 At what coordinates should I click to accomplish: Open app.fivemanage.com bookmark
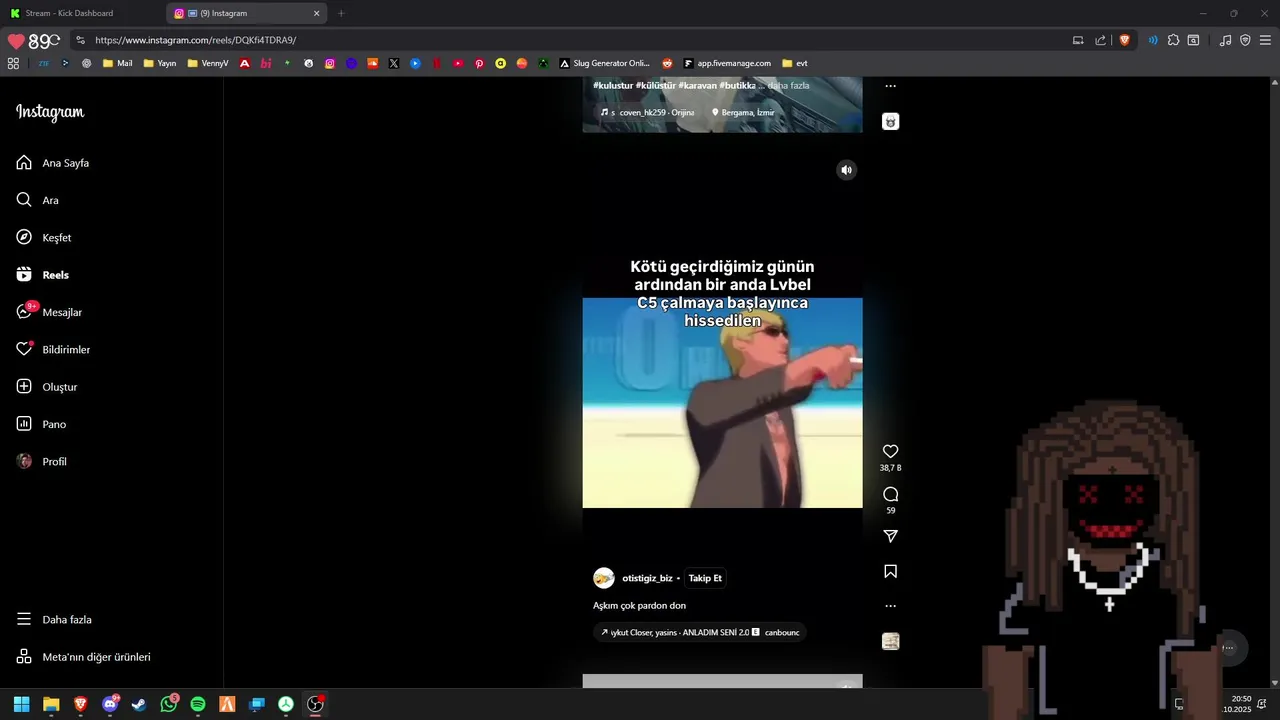click(x=727, y=63)
